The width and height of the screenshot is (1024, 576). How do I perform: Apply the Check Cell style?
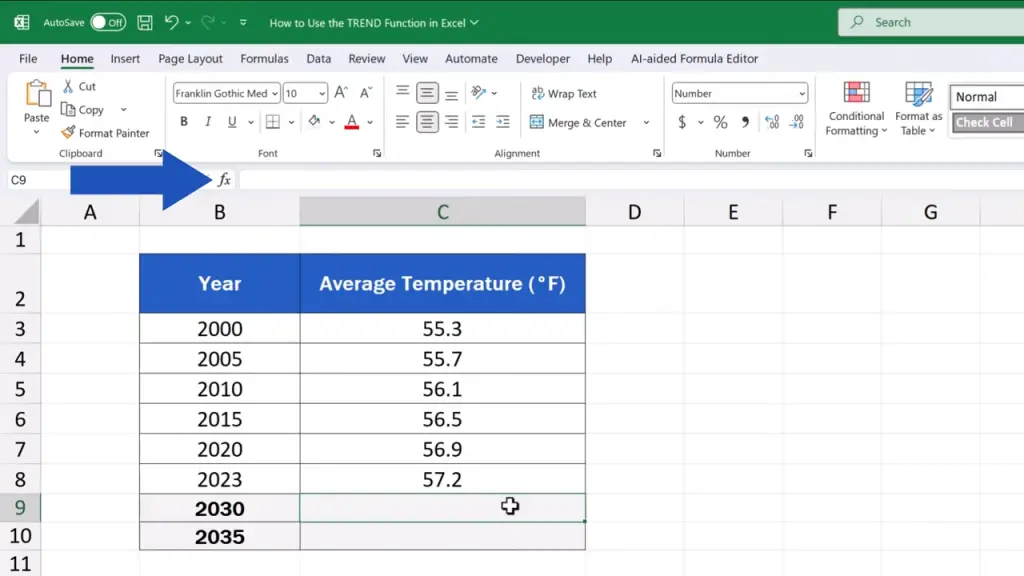pyautogui.click(x=985, y=123)
